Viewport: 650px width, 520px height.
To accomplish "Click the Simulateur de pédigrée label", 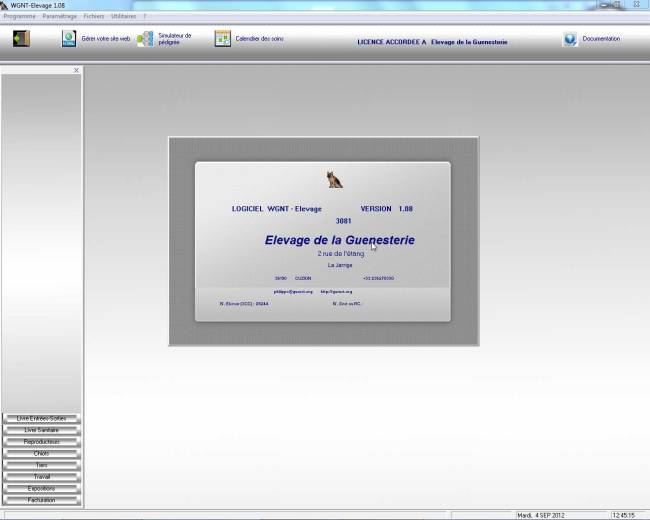I will point(175,39).
